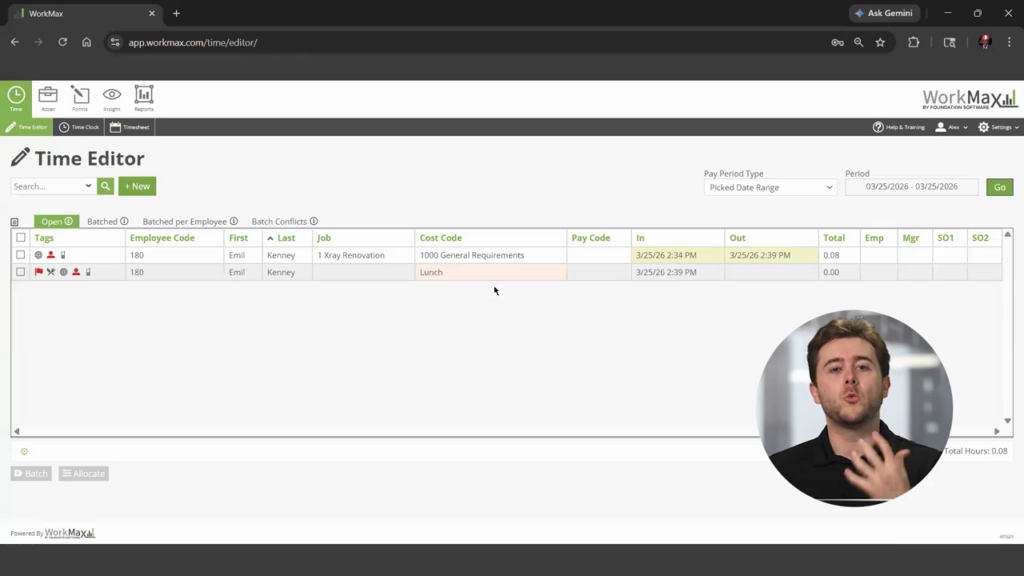Click the horizontal scrollbar right arrow of the grid
This screenshot has width=1024, height=576.
tap(997, 431)
